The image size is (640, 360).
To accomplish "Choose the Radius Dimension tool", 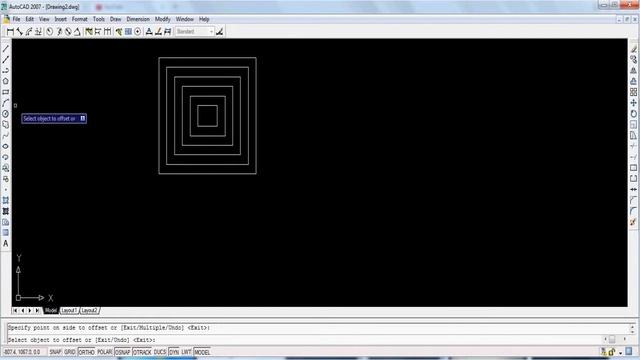I will click(49, 31).
